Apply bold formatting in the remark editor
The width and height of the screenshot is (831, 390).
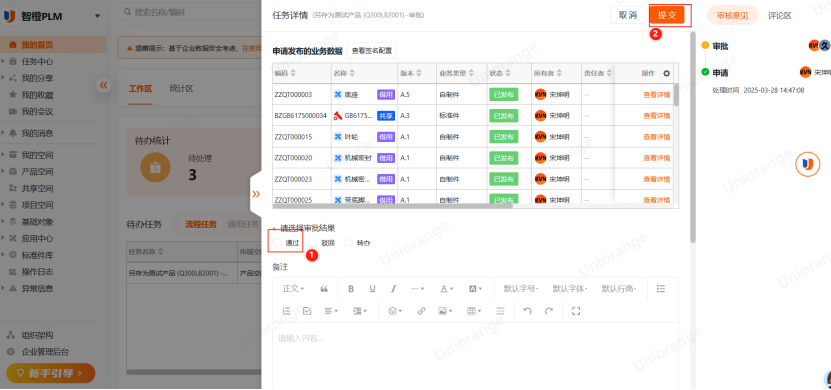click(351, 289)
